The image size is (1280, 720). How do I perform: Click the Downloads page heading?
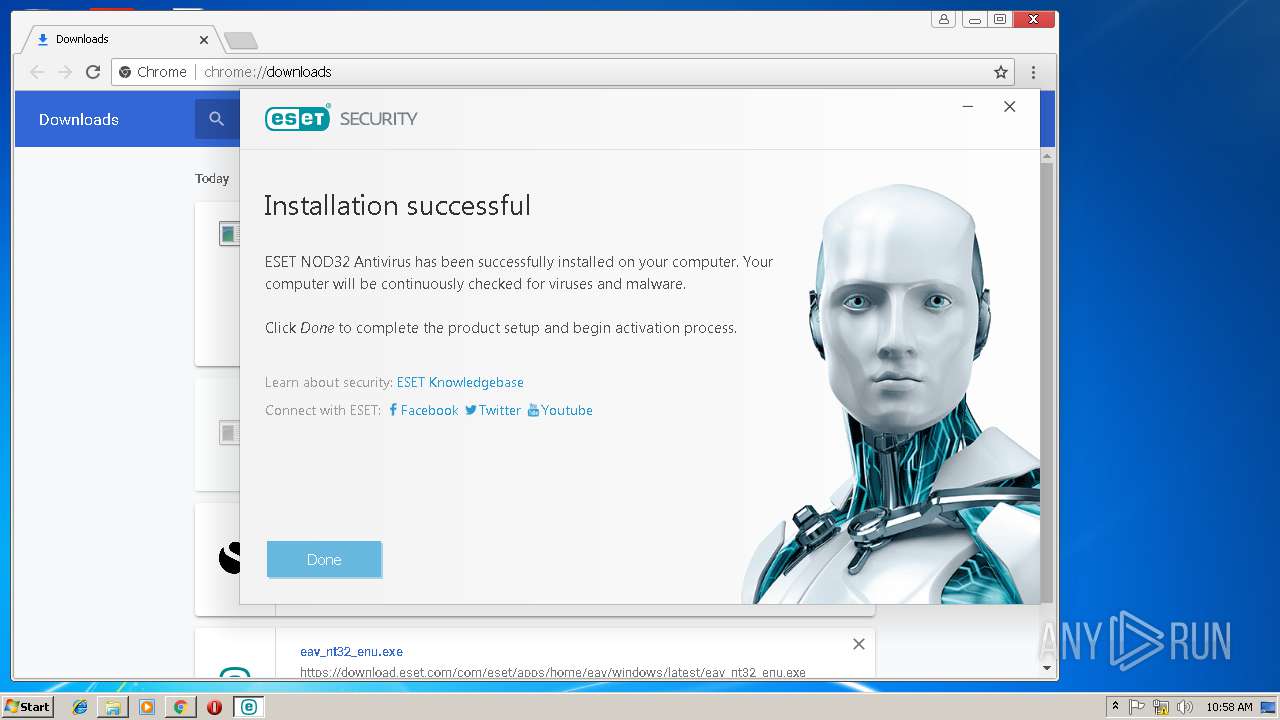tap(79, 119)
